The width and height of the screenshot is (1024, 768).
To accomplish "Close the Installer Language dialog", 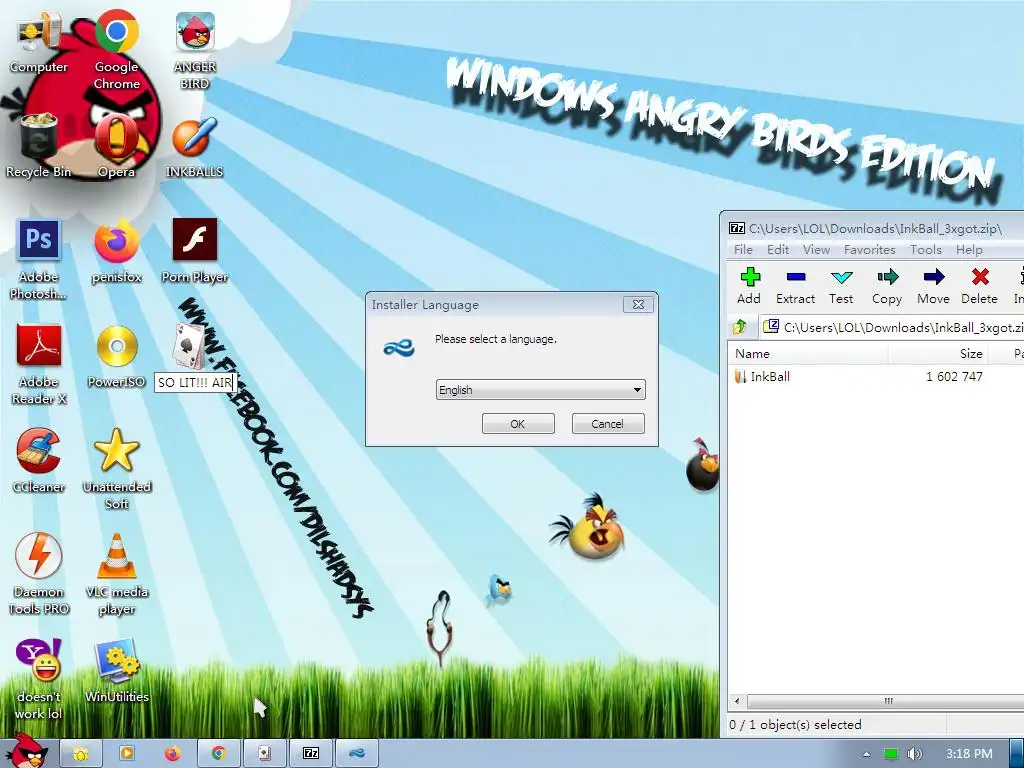I will tap(638, 304).
